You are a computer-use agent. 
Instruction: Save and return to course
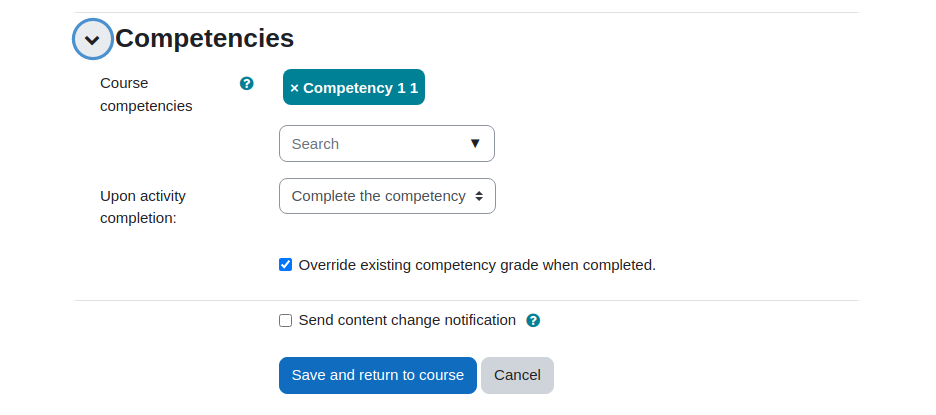click(x=378, y=375)
